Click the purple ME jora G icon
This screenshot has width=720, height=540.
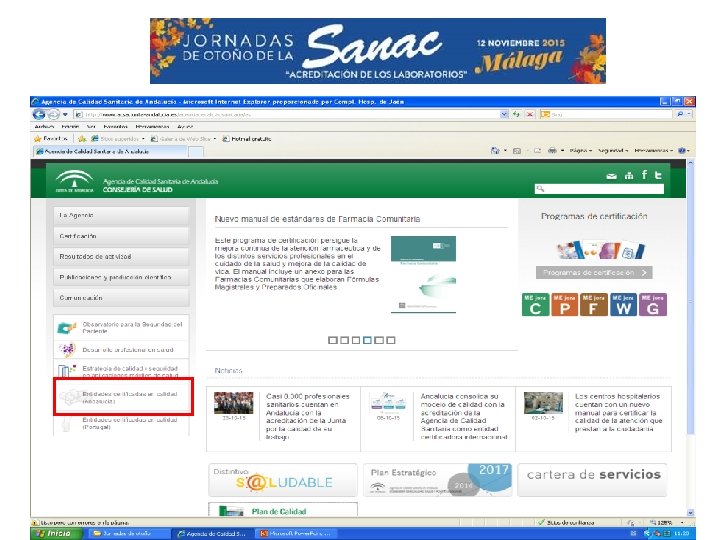point(653,304)
